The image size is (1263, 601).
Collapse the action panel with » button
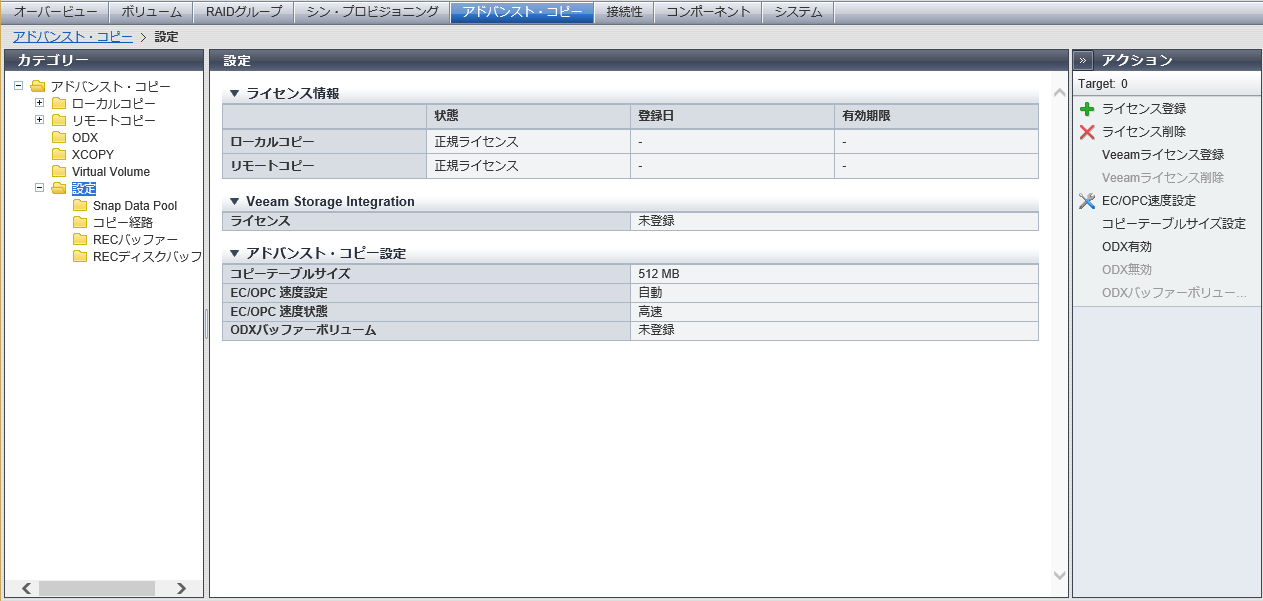(1084, 60)
